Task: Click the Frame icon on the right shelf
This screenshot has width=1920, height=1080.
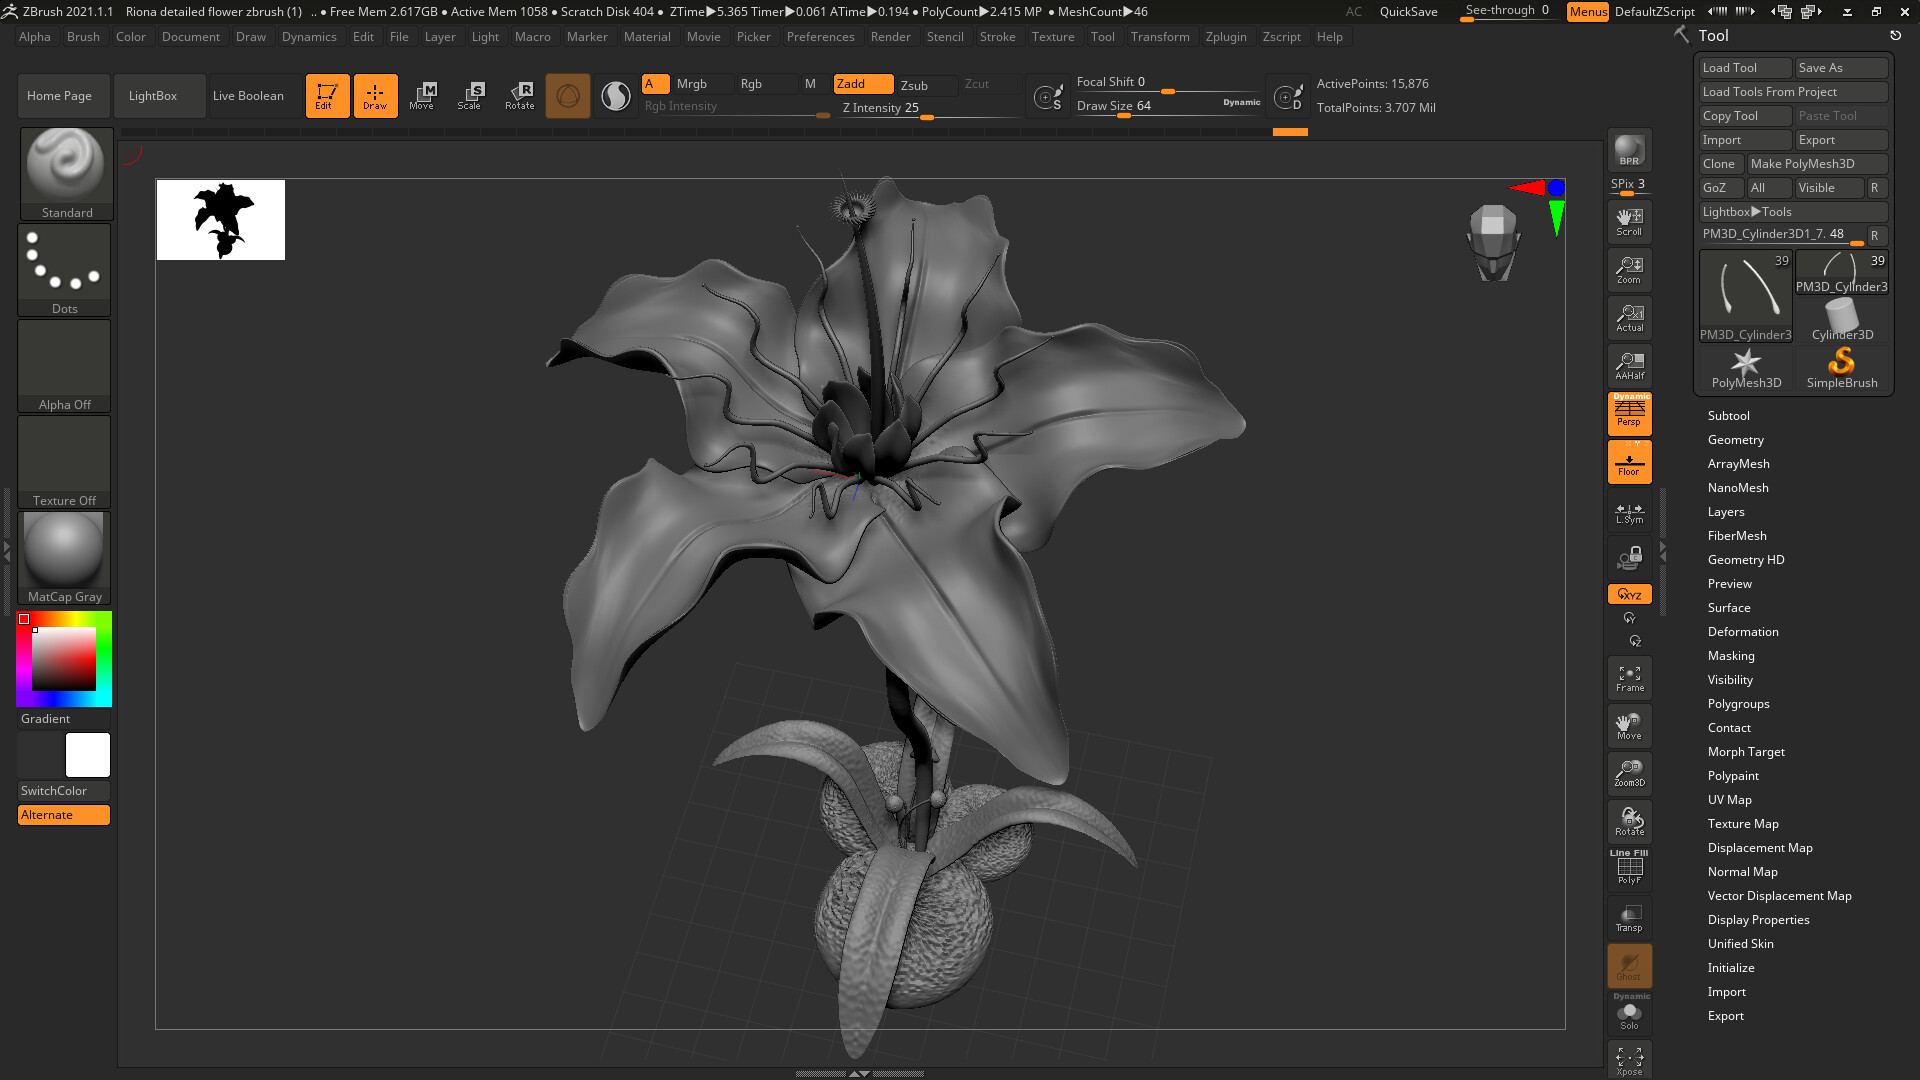Action: (1629, 678)
